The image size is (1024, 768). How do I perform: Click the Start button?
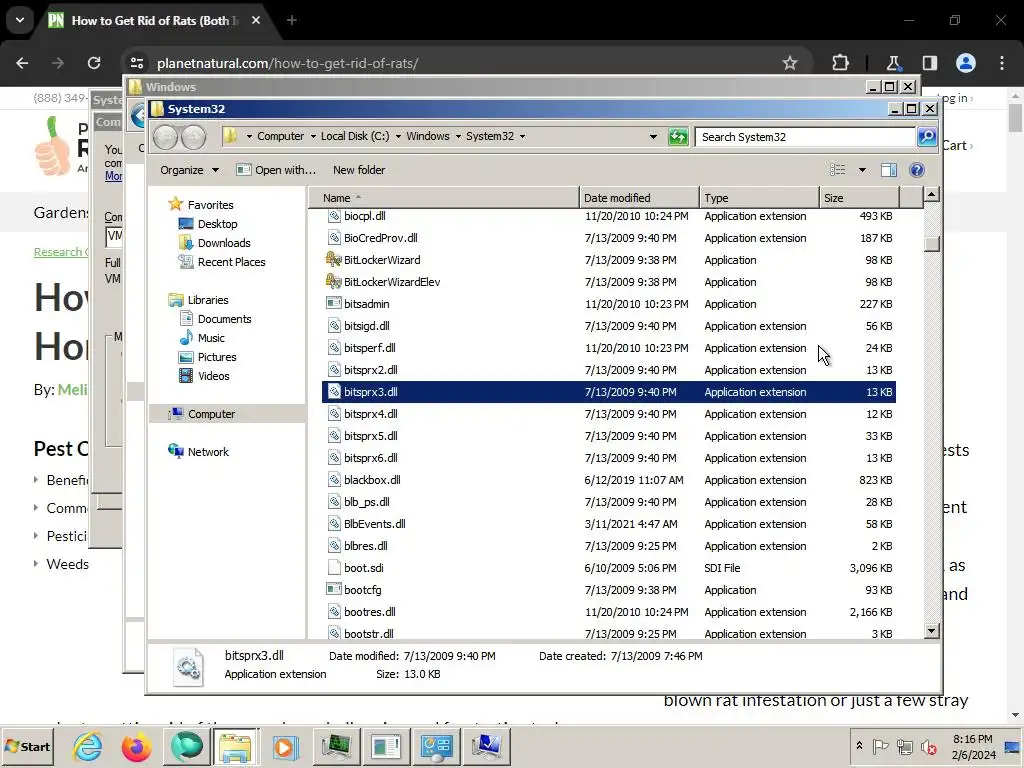[27, 746]
